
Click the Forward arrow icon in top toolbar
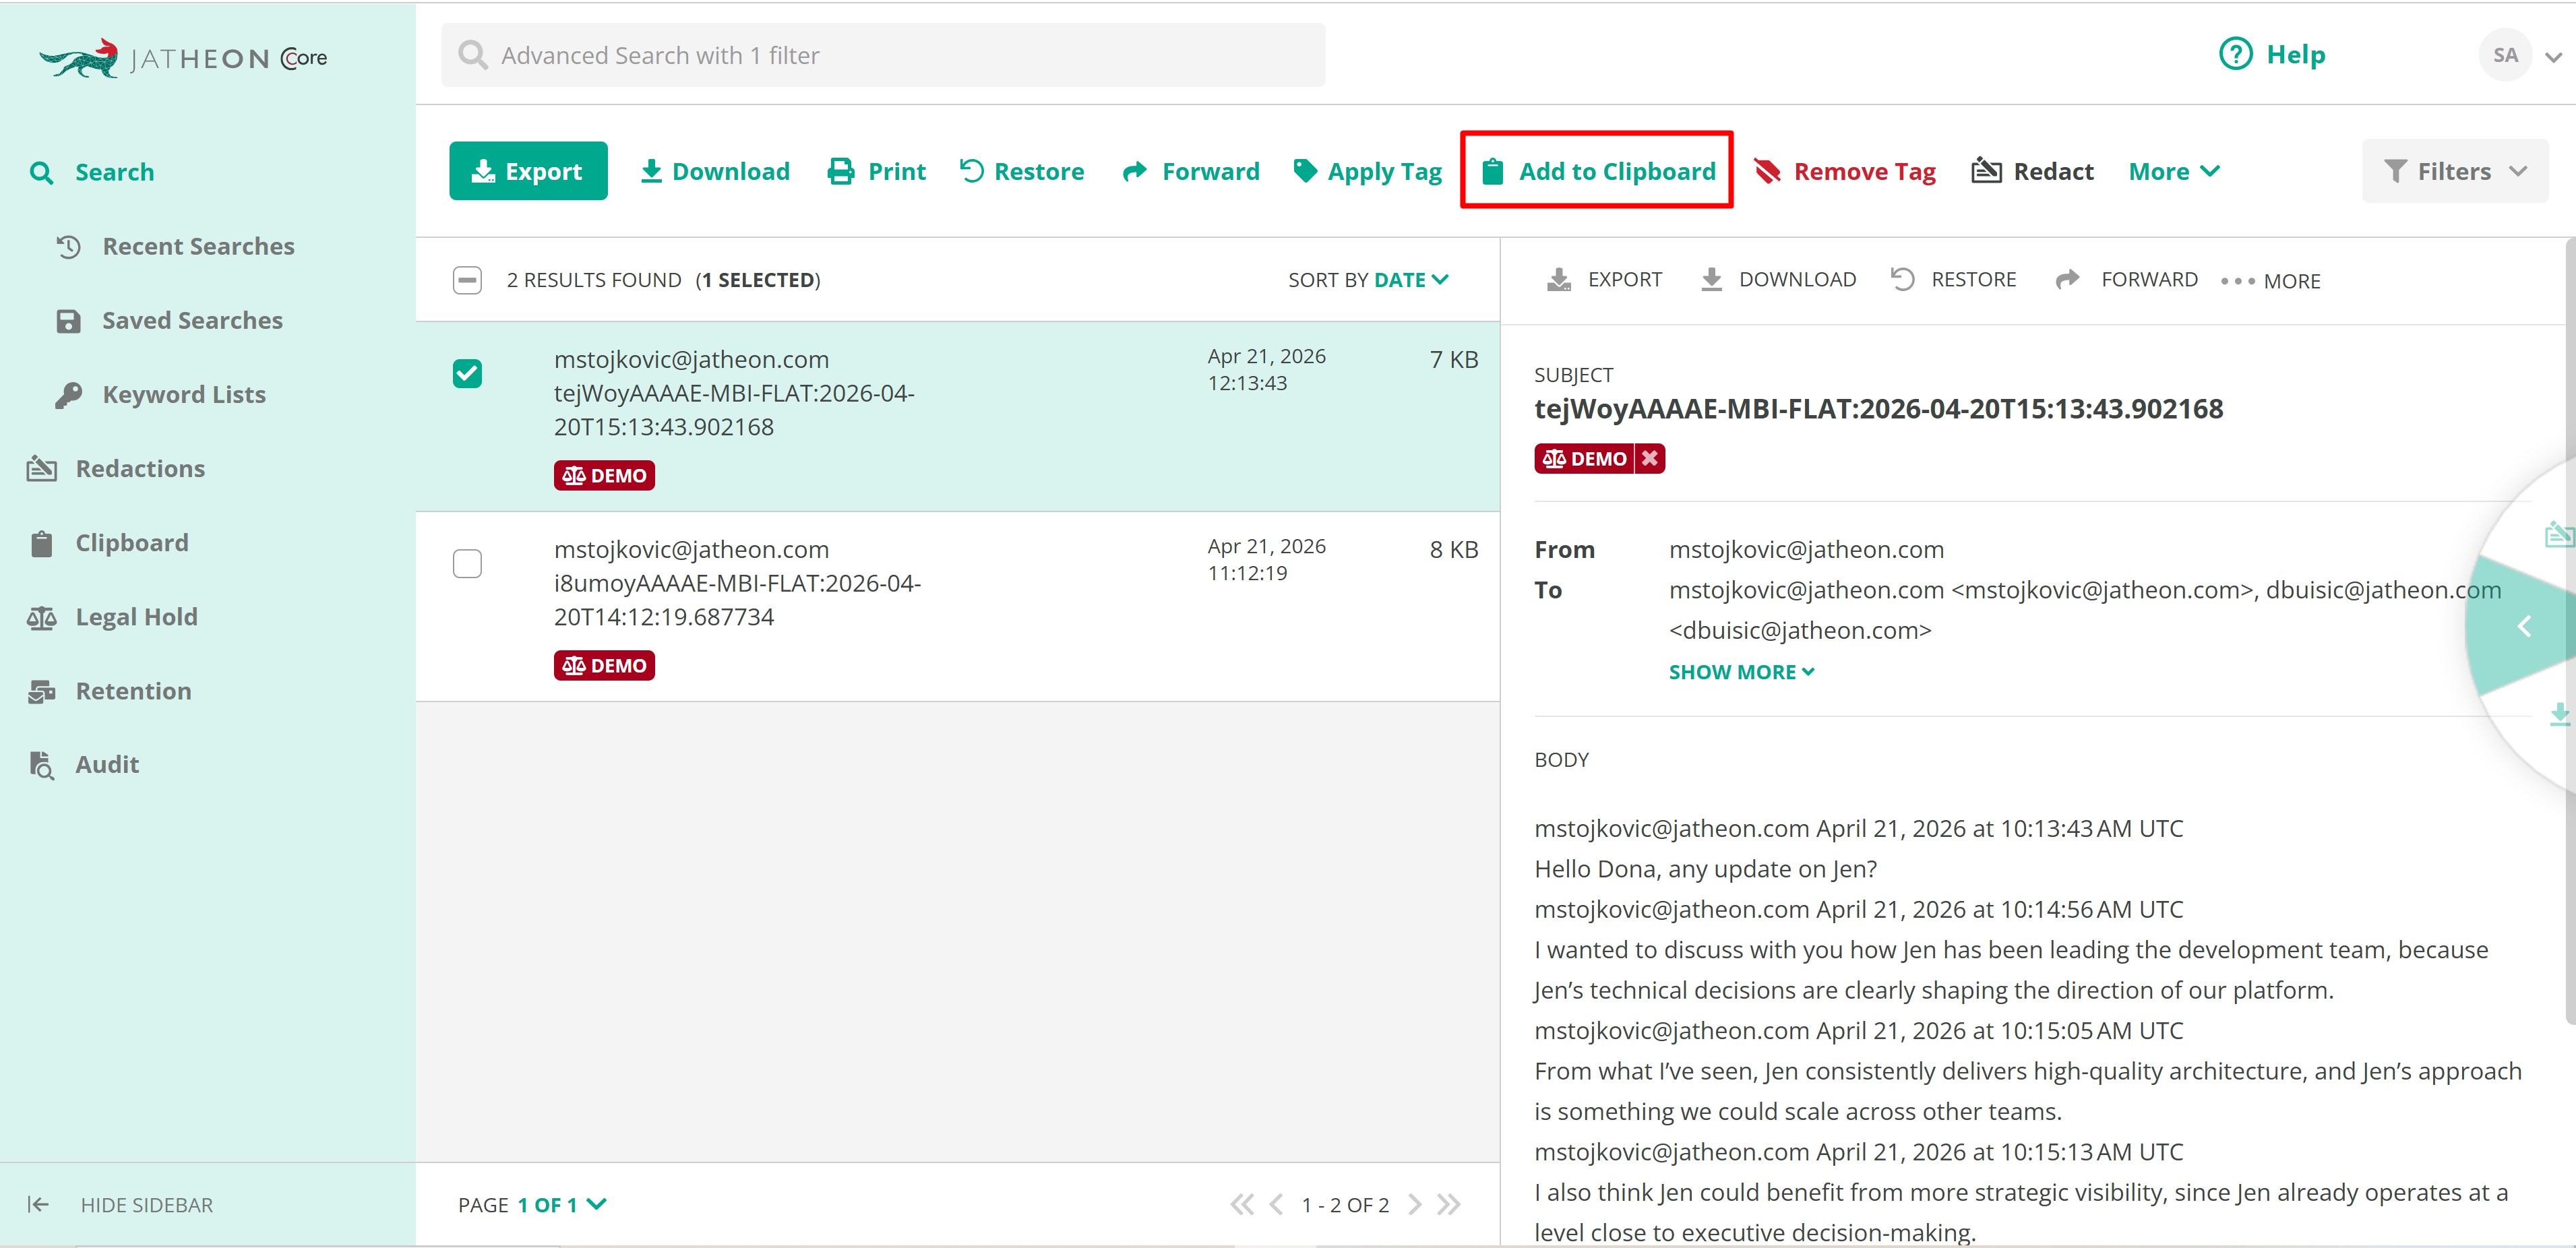pyautogui.click(x=1134, y=171)
